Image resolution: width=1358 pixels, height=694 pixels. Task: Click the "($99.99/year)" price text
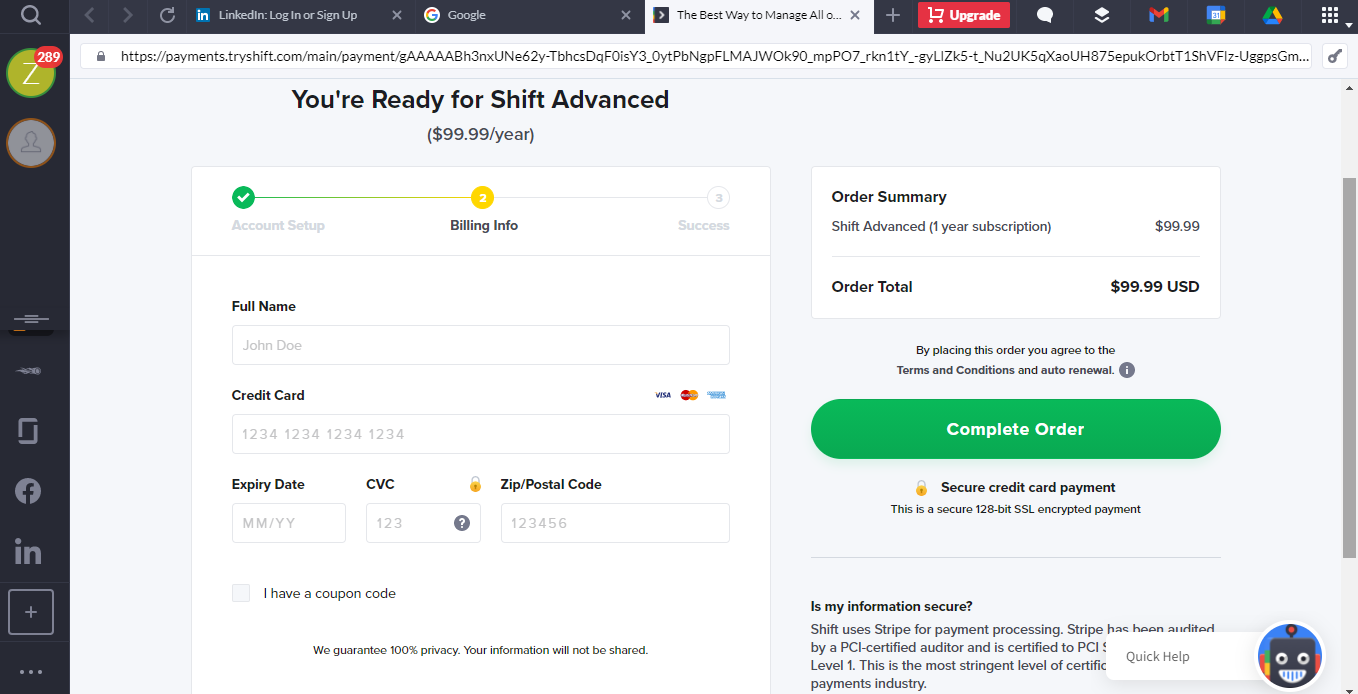click(480, 134)
